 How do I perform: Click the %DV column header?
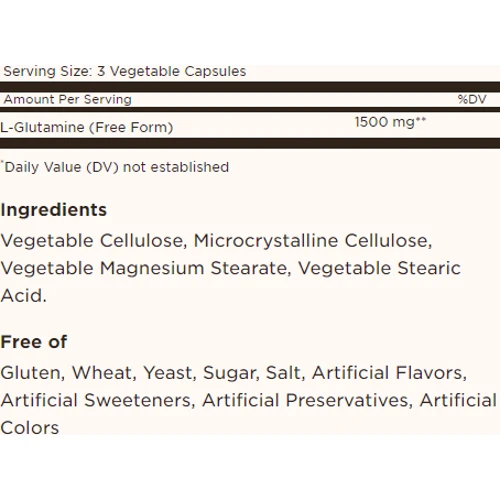click(x=472, y=99)
